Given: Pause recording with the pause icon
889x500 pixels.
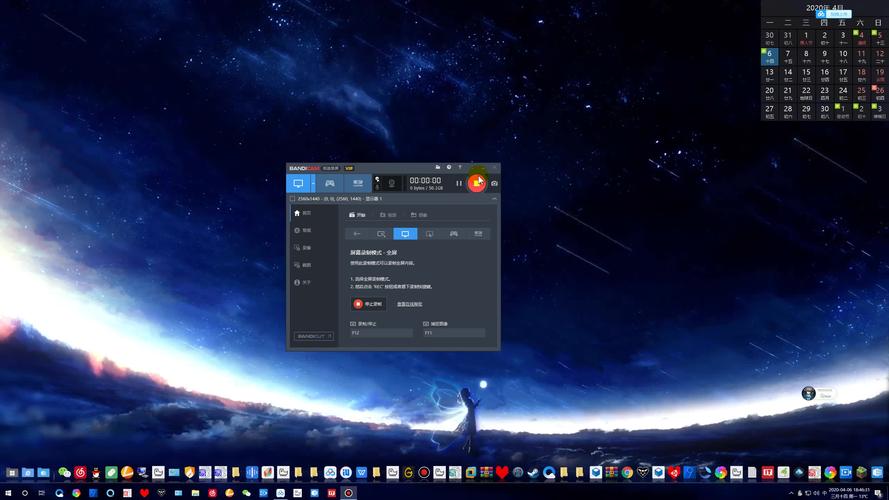Looking at the screenshot, I should (x=459, y=183).
